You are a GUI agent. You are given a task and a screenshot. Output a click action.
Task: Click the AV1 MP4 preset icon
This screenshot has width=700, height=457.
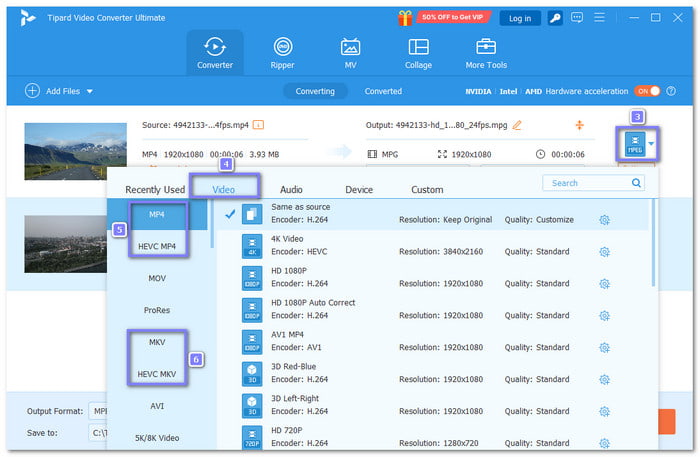tap(252, 341)
